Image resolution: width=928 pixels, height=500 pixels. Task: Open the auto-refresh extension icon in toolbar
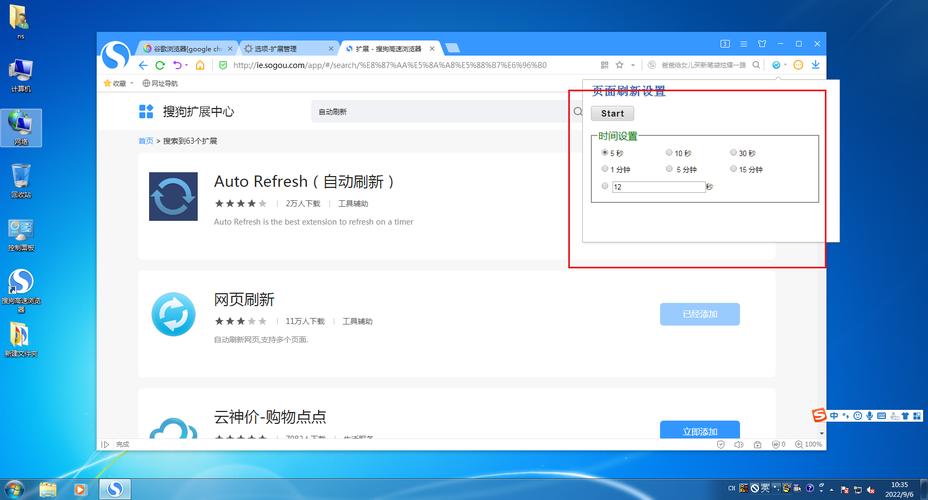click(x=776, y=65)
